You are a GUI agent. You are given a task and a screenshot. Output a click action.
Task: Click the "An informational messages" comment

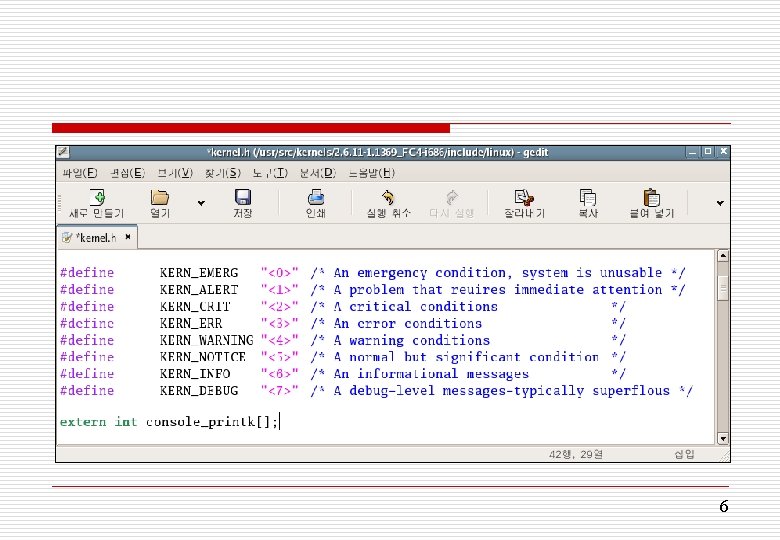click(x=431, y=374)
